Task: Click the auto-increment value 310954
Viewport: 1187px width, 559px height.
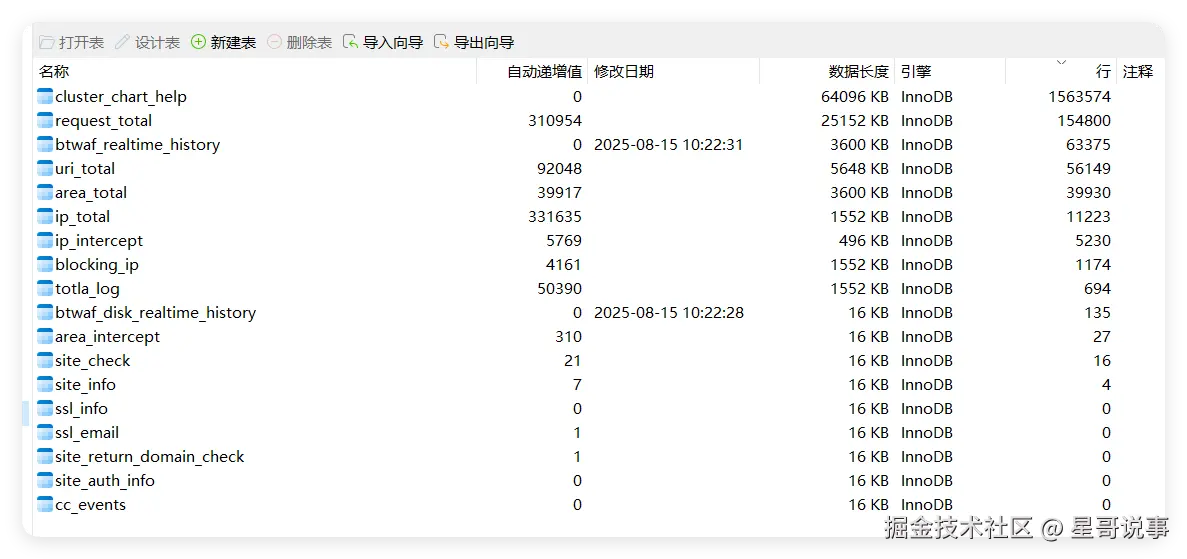Action: [x=555, y=121]
